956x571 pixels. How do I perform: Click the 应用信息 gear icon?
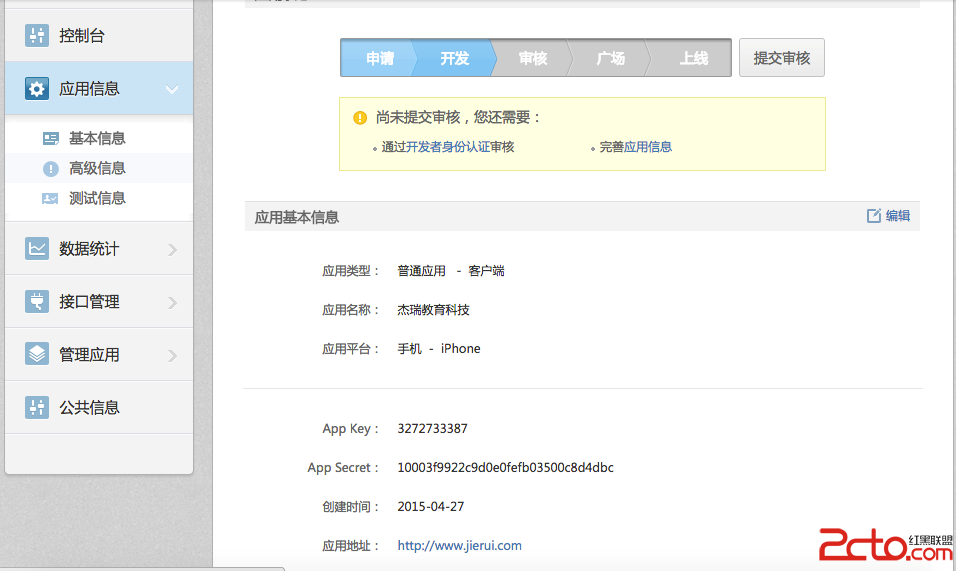pos(37,89)
